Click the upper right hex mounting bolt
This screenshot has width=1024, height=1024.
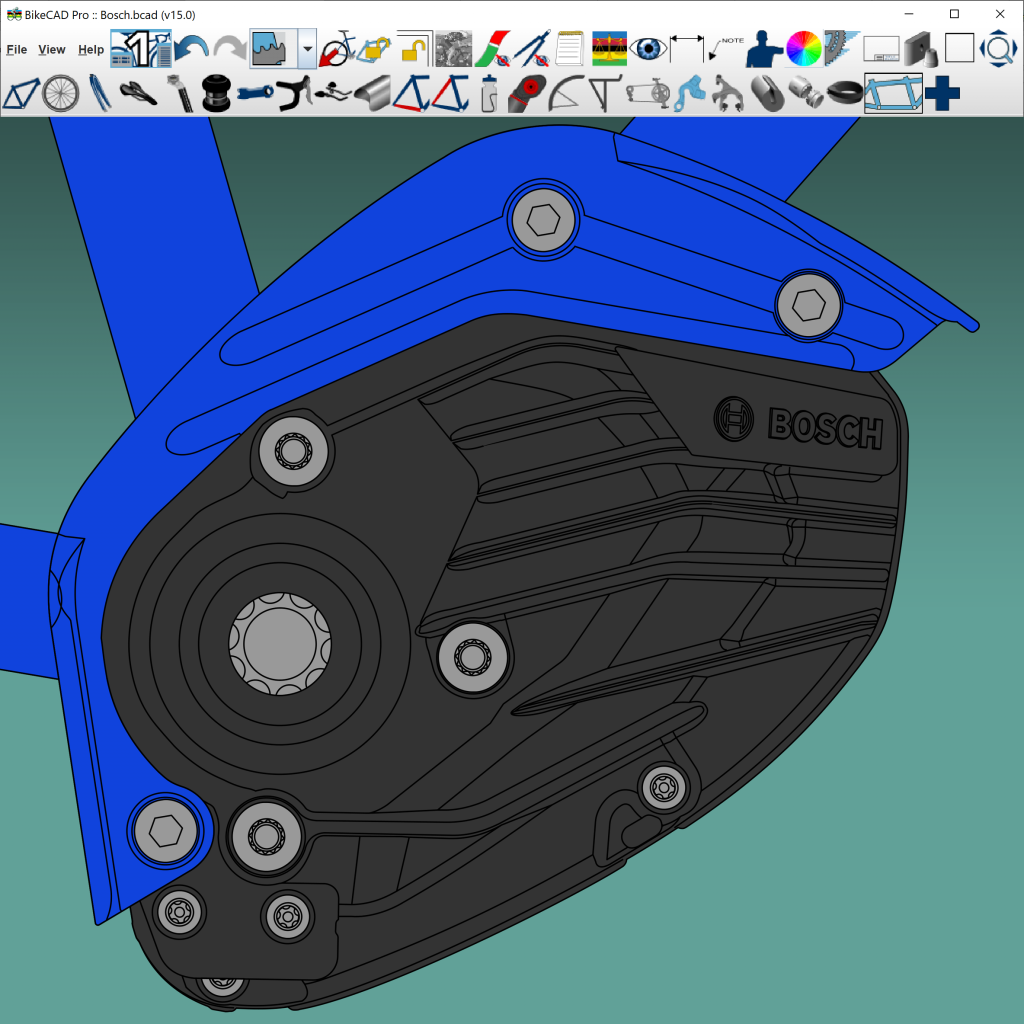pyautogui.click(x=808, y=306)
